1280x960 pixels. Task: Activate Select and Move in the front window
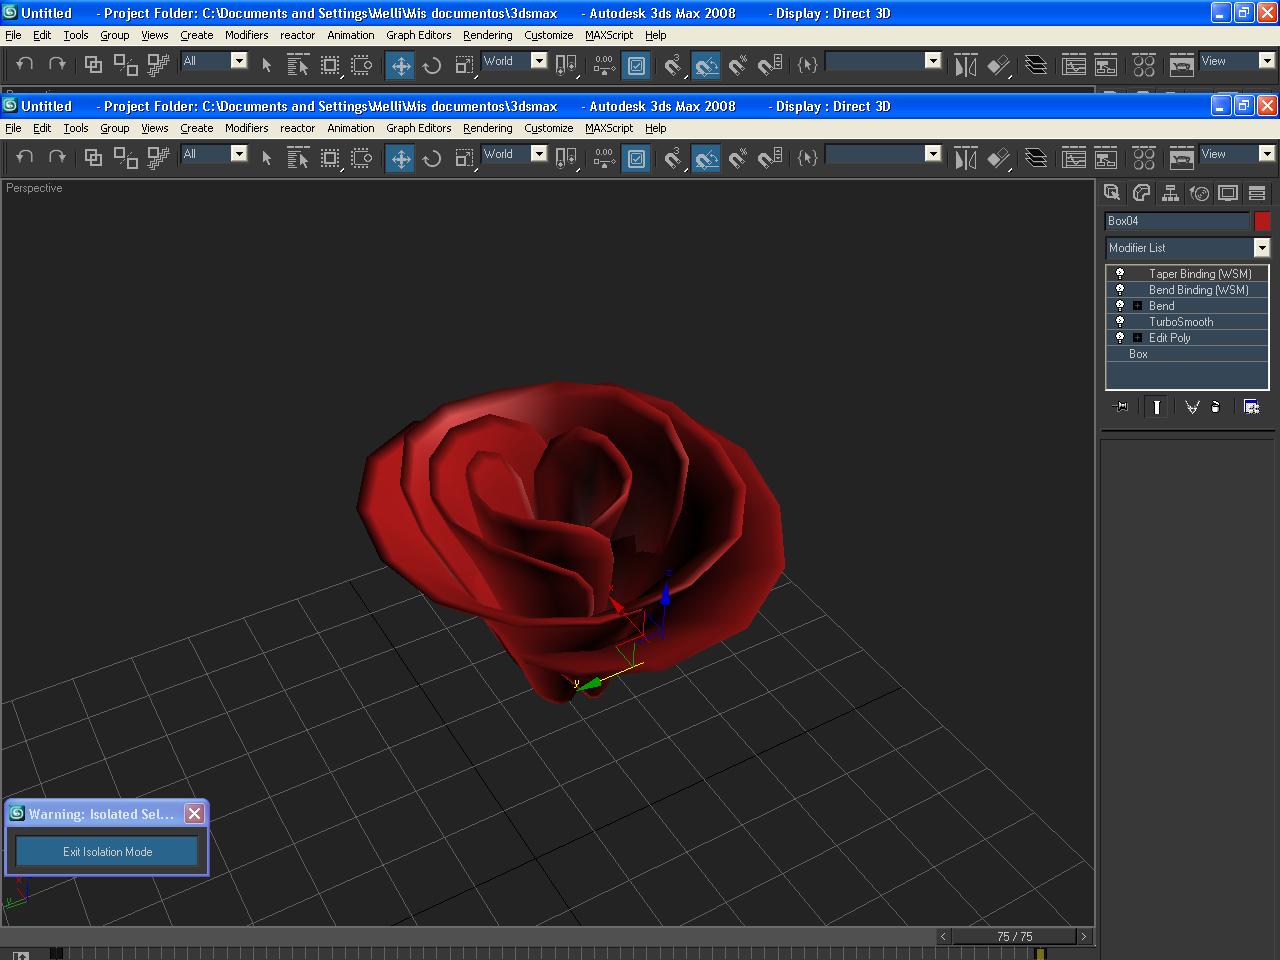[400, 158]
